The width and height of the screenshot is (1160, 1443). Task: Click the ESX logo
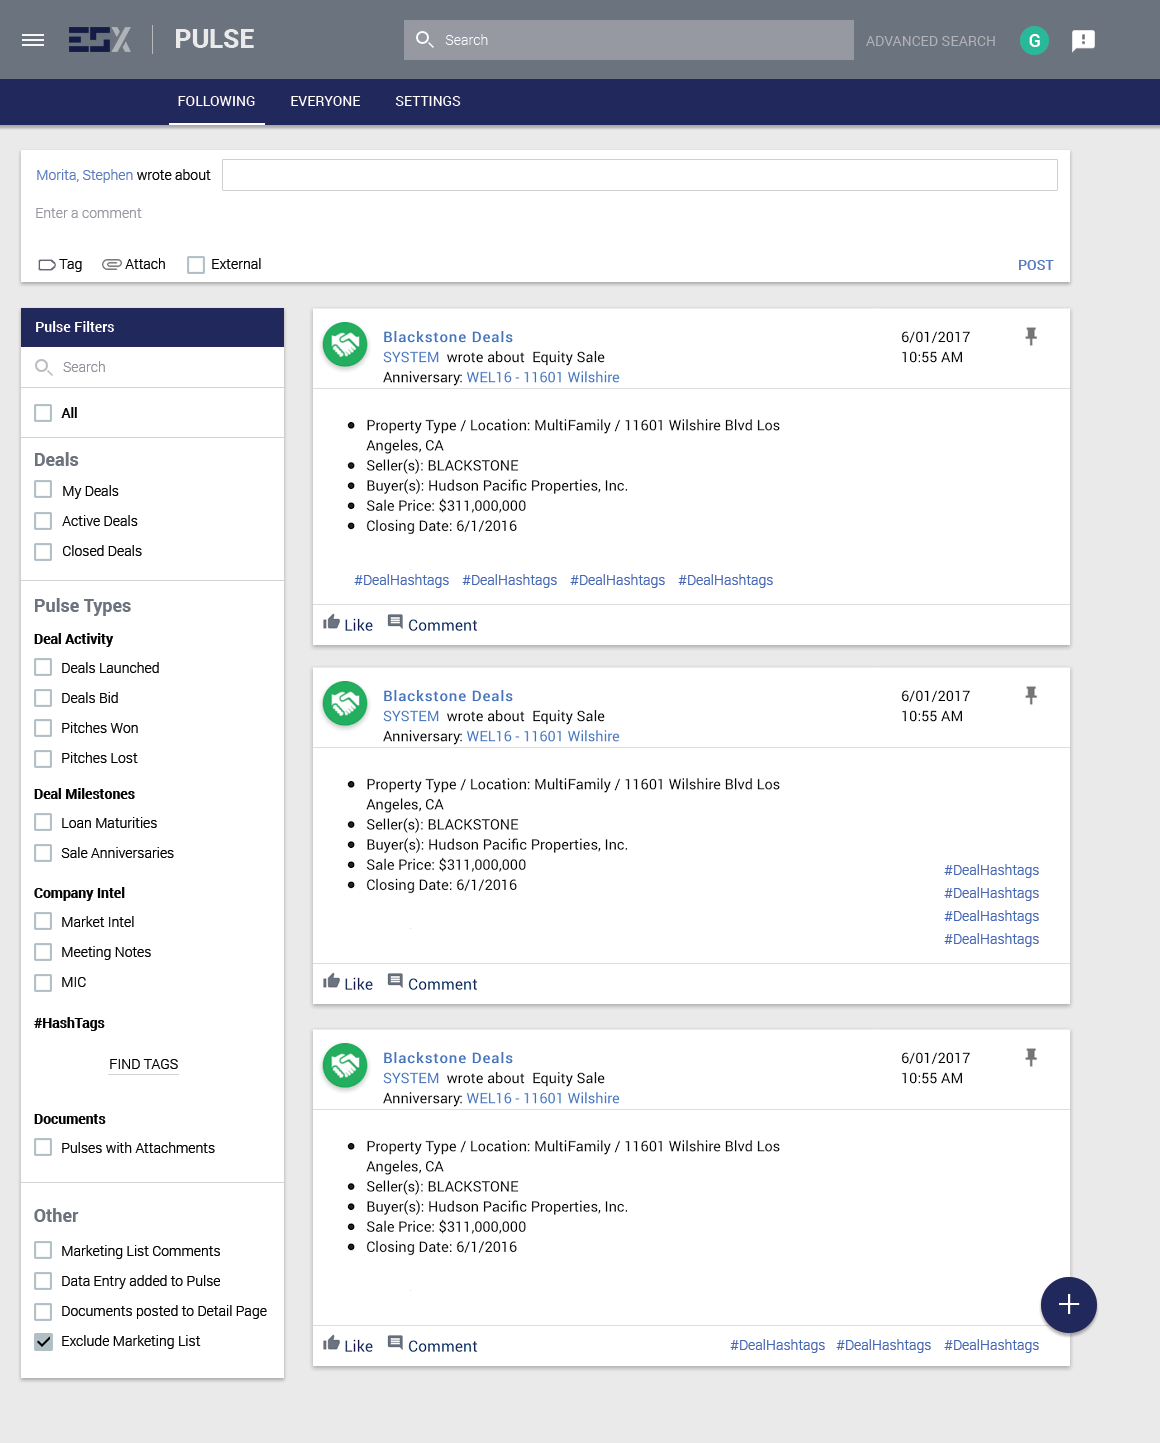pyautogui.click(x=100, y=40)
